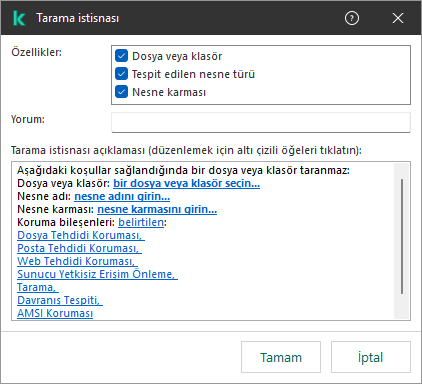Open the Davranış Tespiti link
Viewport: 422px width, 384px height.
tap(60, 300)
